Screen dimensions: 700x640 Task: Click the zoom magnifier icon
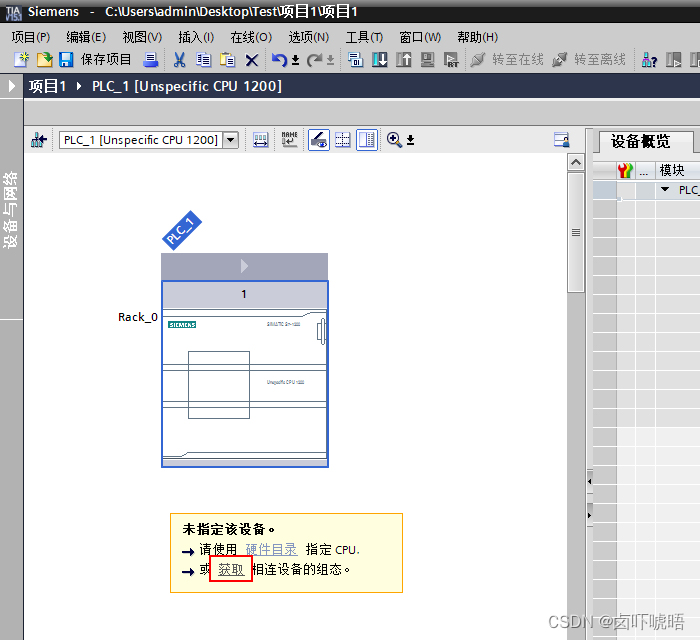pos(394,140)
